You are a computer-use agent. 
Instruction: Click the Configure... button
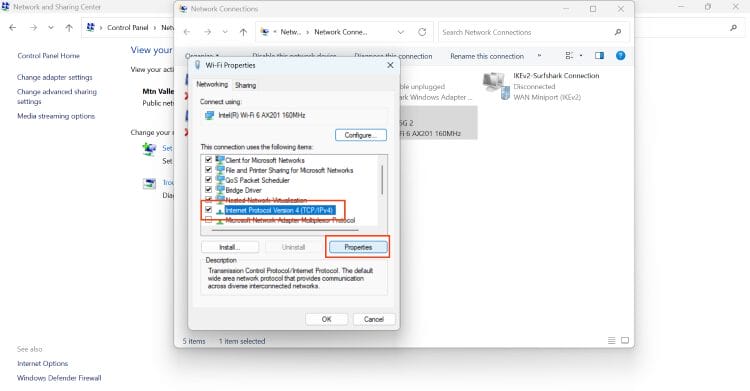click(x=361, y=135)
